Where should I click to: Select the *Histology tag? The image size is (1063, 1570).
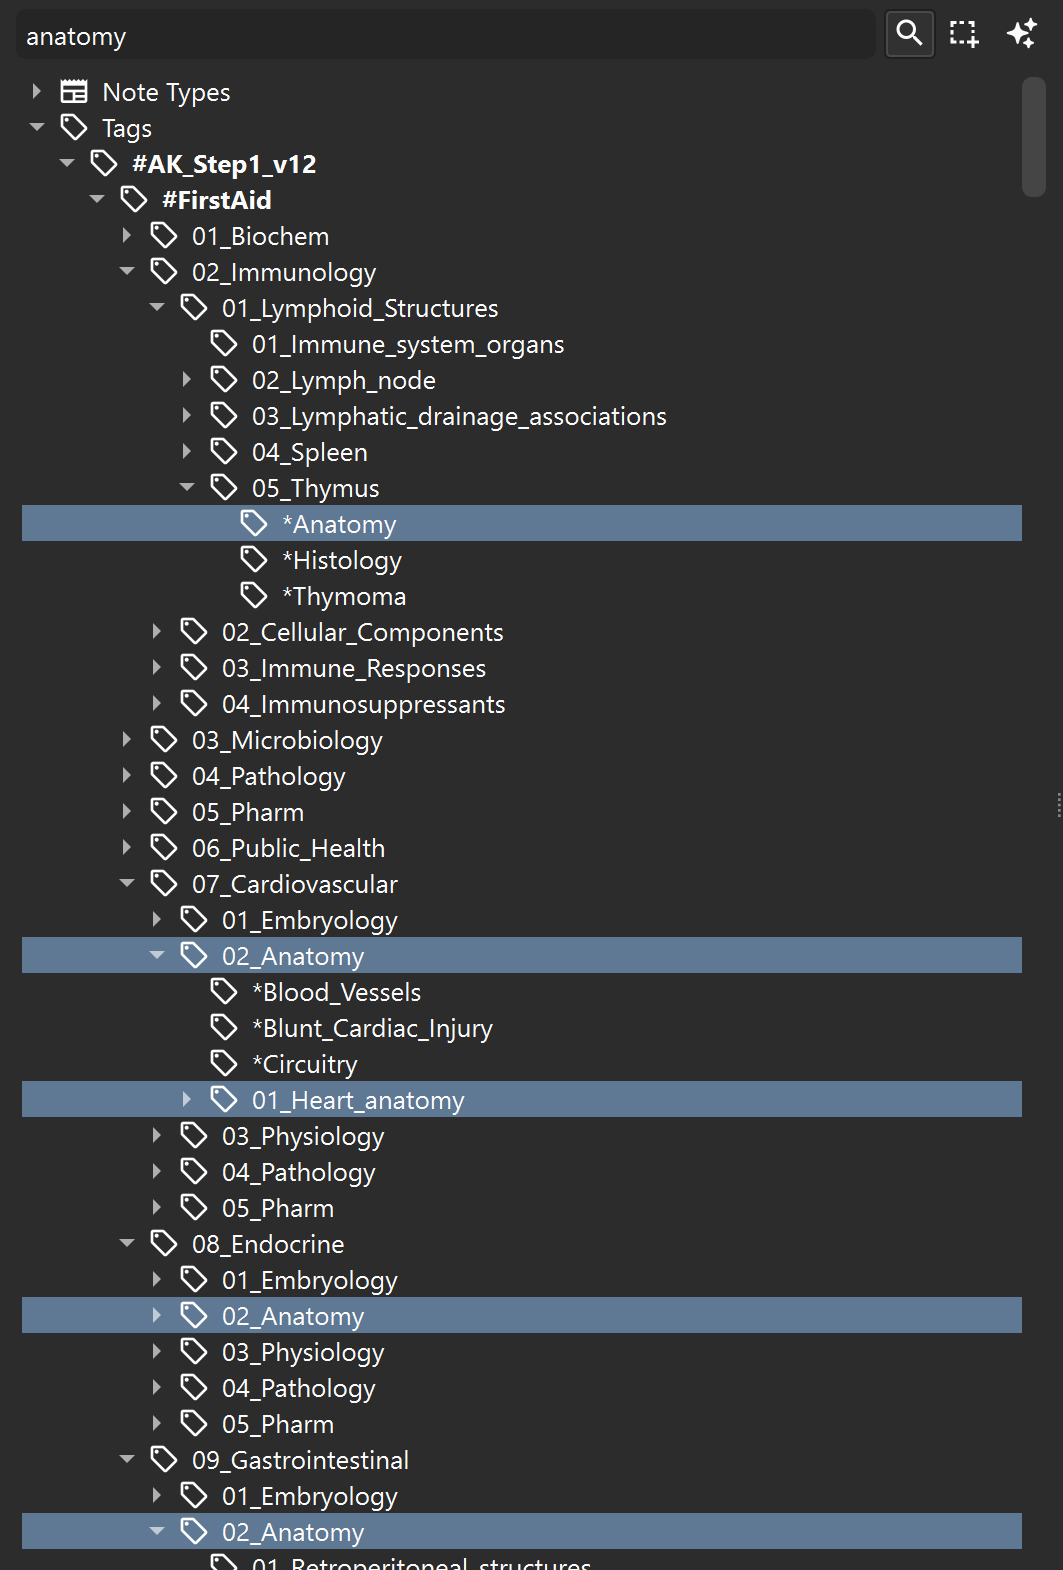[x=341, y=560]
